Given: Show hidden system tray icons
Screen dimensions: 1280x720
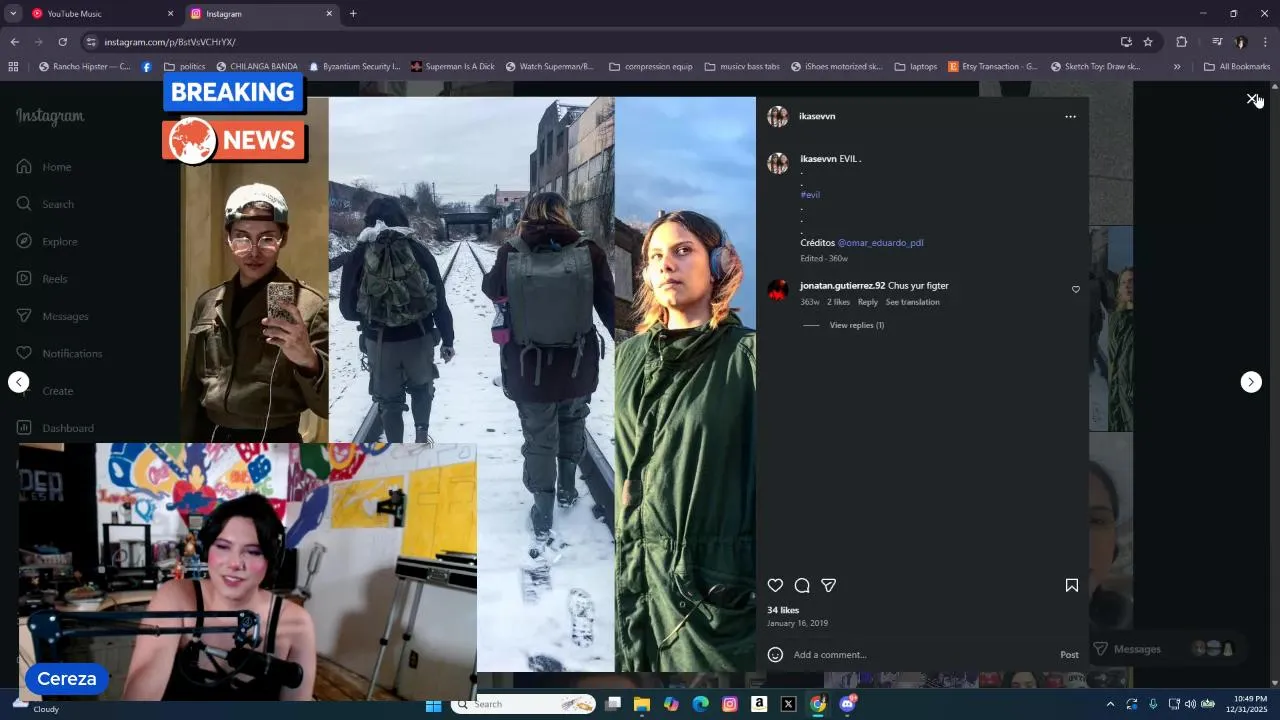Looking at the screenshot, I should [1109, 704].
